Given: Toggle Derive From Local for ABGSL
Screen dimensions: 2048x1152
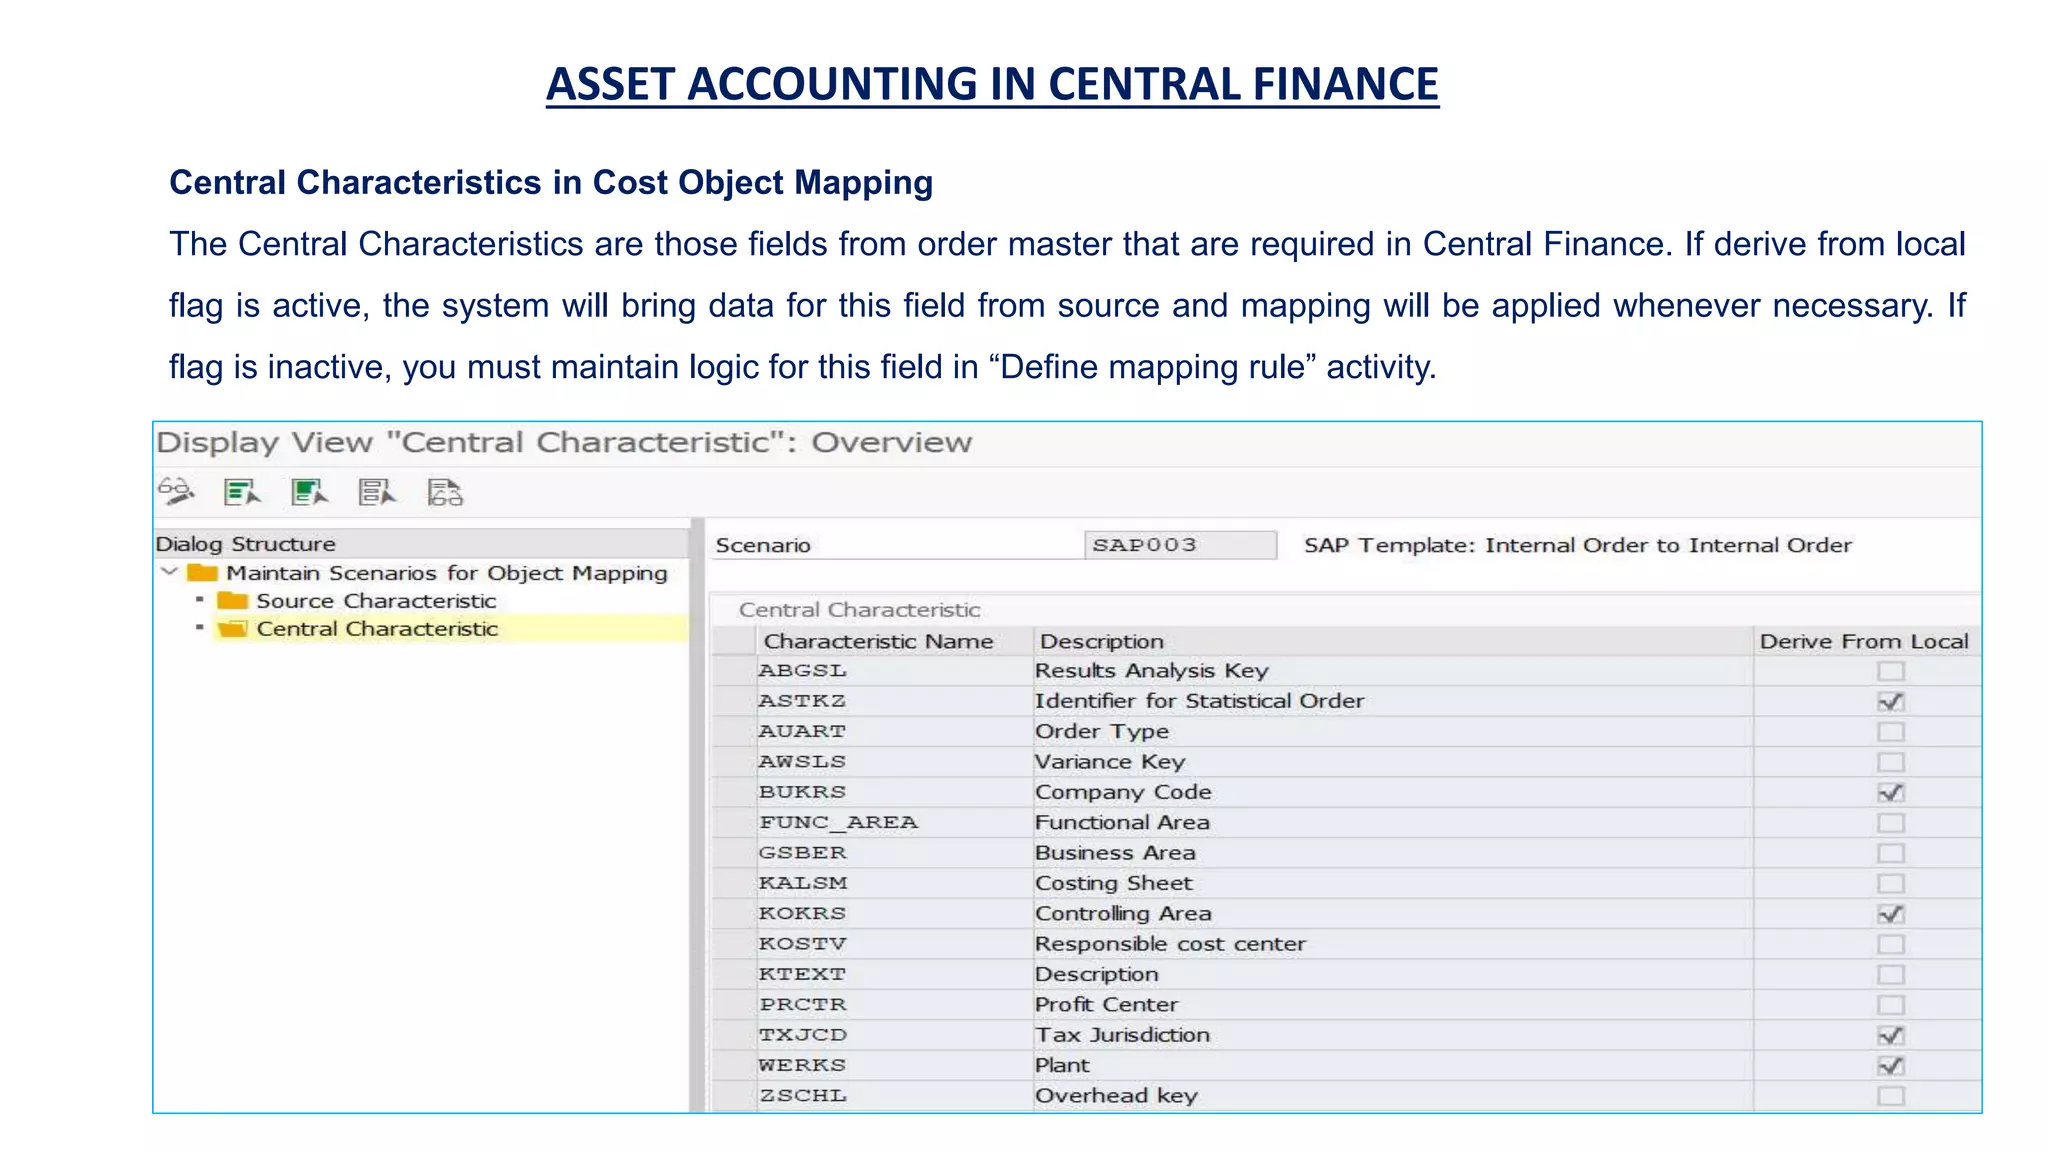Looking at the screenshot, I should pyautogui.click(x=1890, y=671).
